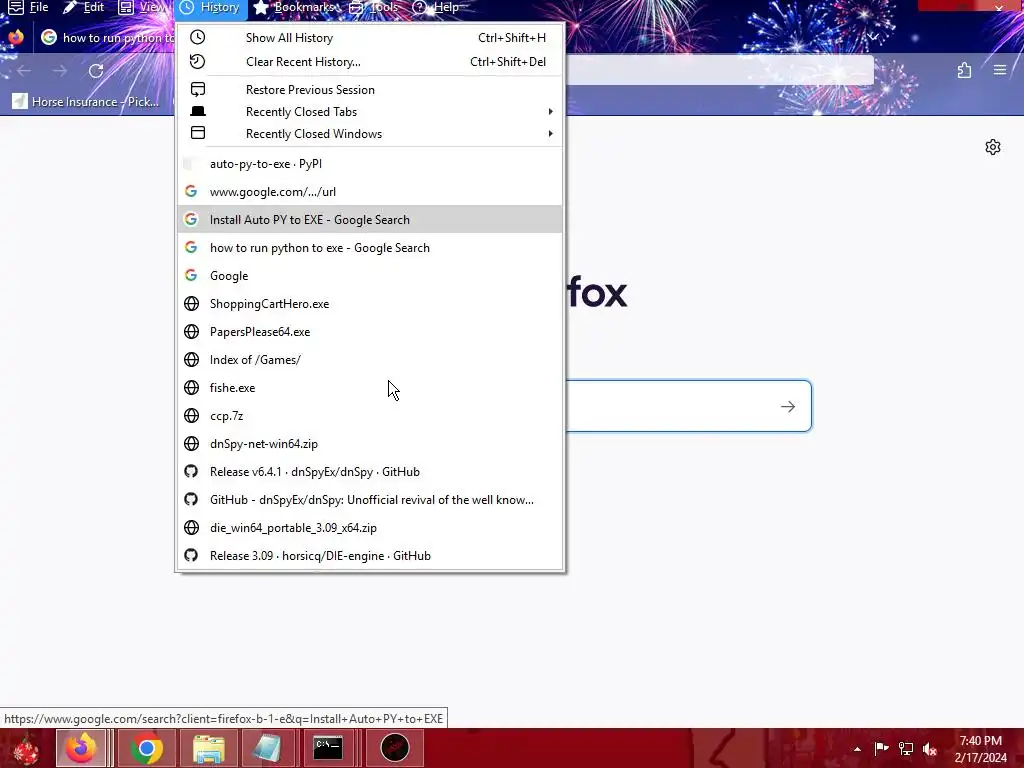The width and height of the screenshot is (1024, 768).
Task: Click the clock icon beside Show All History
Action: tap(197, 37)
